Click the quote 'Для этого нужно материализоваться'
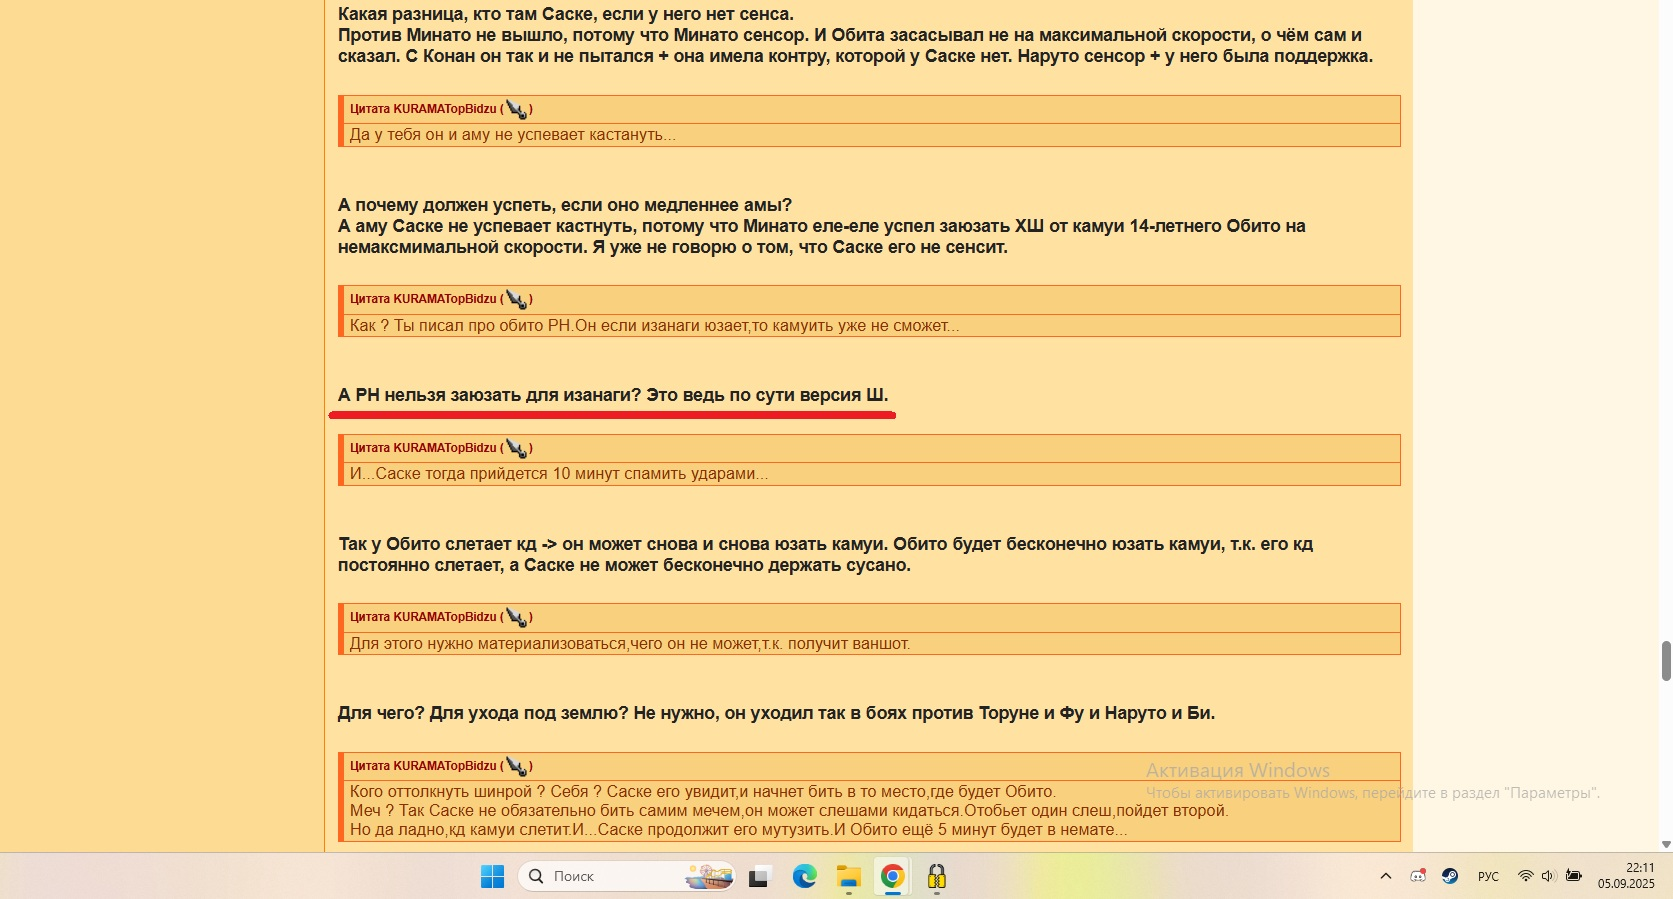This screenshot has width=1673, height=899. 629,644
